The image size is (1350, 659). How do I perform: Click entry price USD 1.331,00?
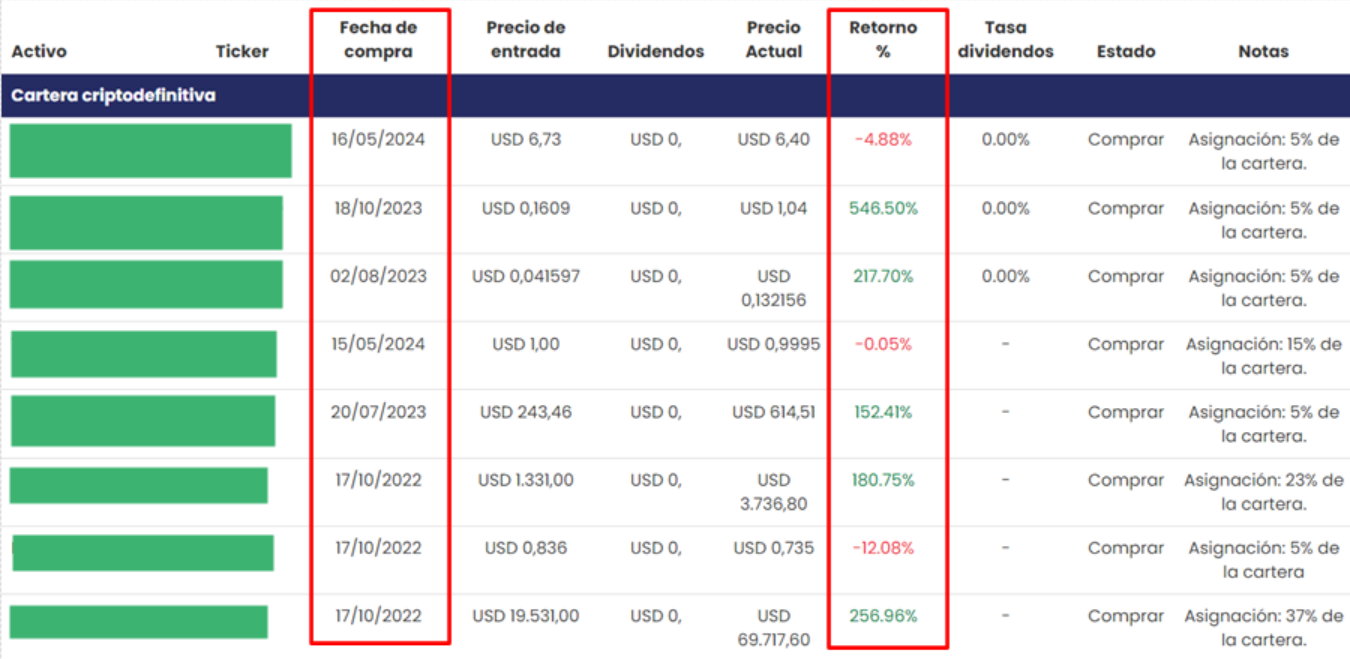[526, 480]
